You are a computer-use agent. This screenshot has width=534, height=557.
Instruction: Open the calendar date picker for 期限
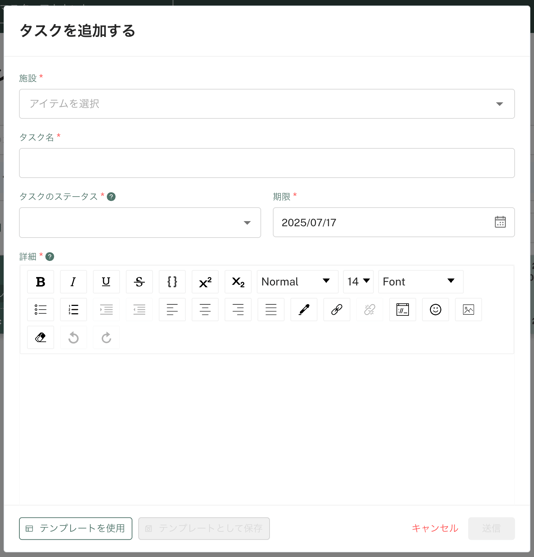[x=500, y=222]
